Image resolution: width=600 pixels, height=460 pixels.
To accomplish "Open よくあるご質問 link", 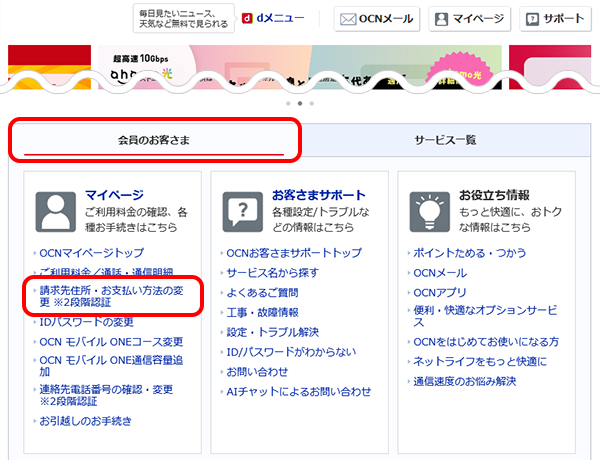I will 262,293.
